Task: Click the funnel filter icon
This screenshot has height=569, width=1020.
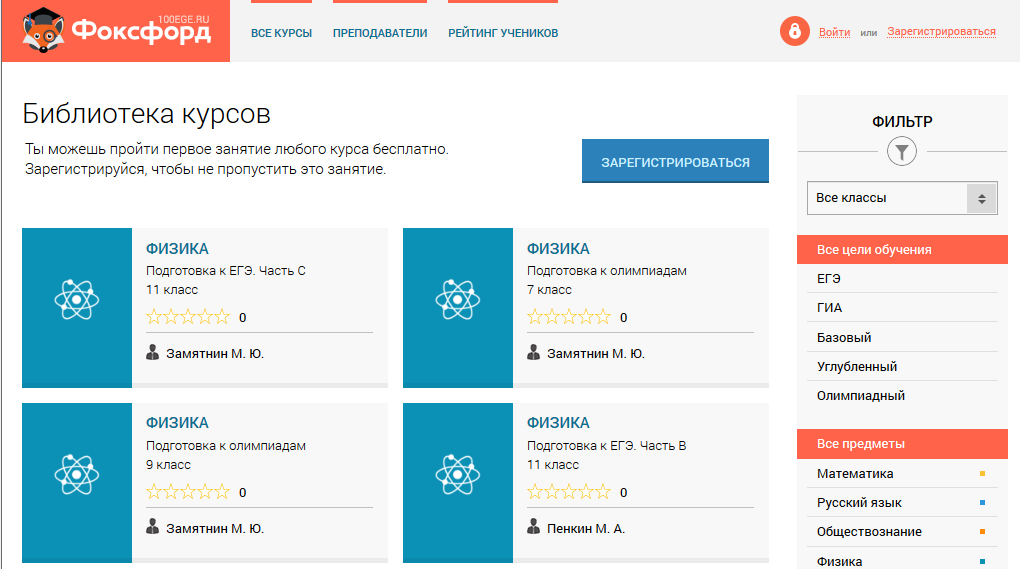Action: (902, 152)
